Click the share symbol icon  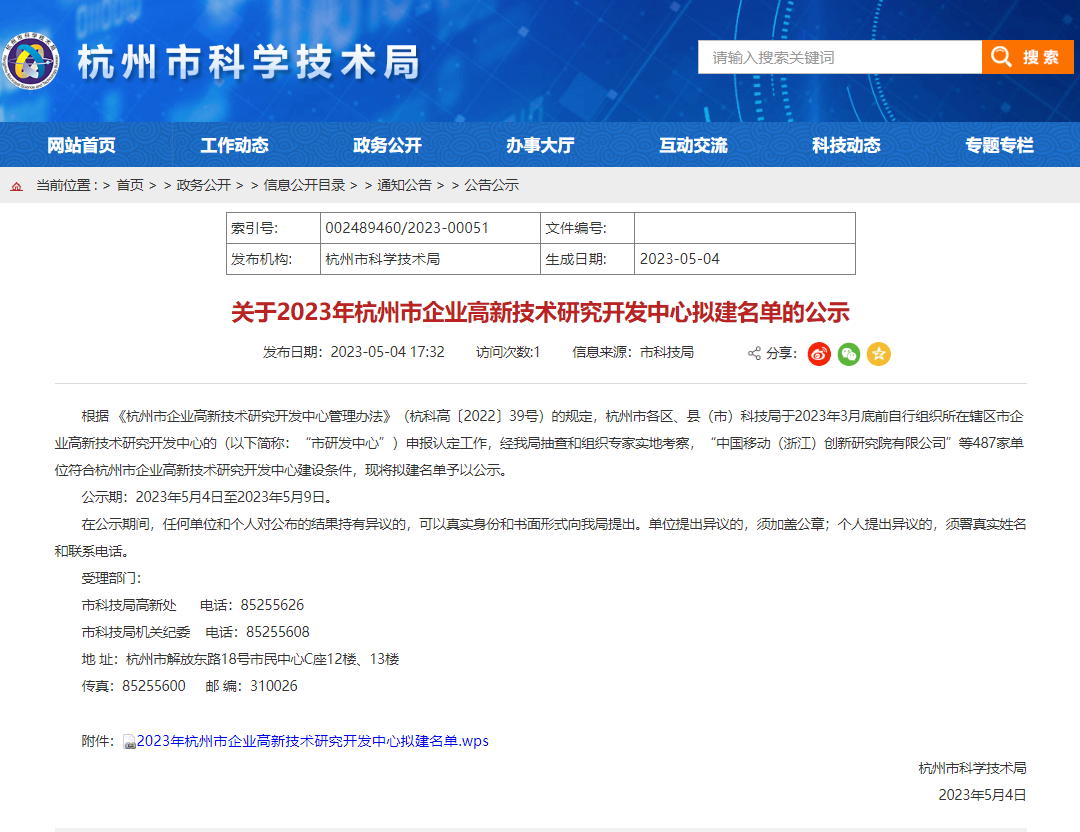754,353
